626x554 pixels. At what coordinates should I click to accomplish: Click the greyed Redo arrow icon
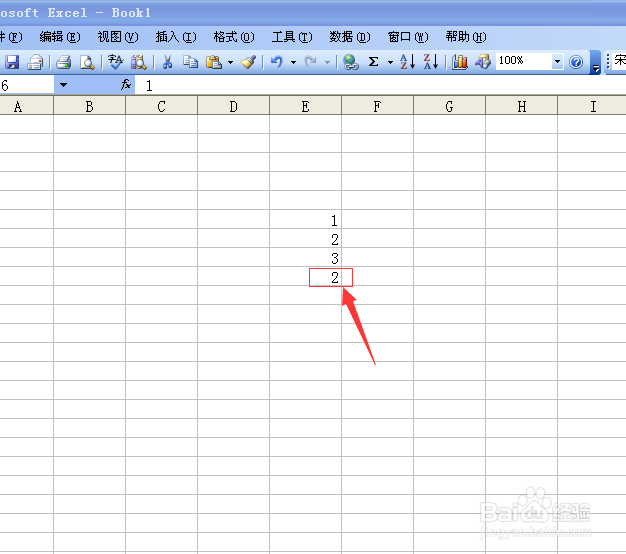point(311,62)
